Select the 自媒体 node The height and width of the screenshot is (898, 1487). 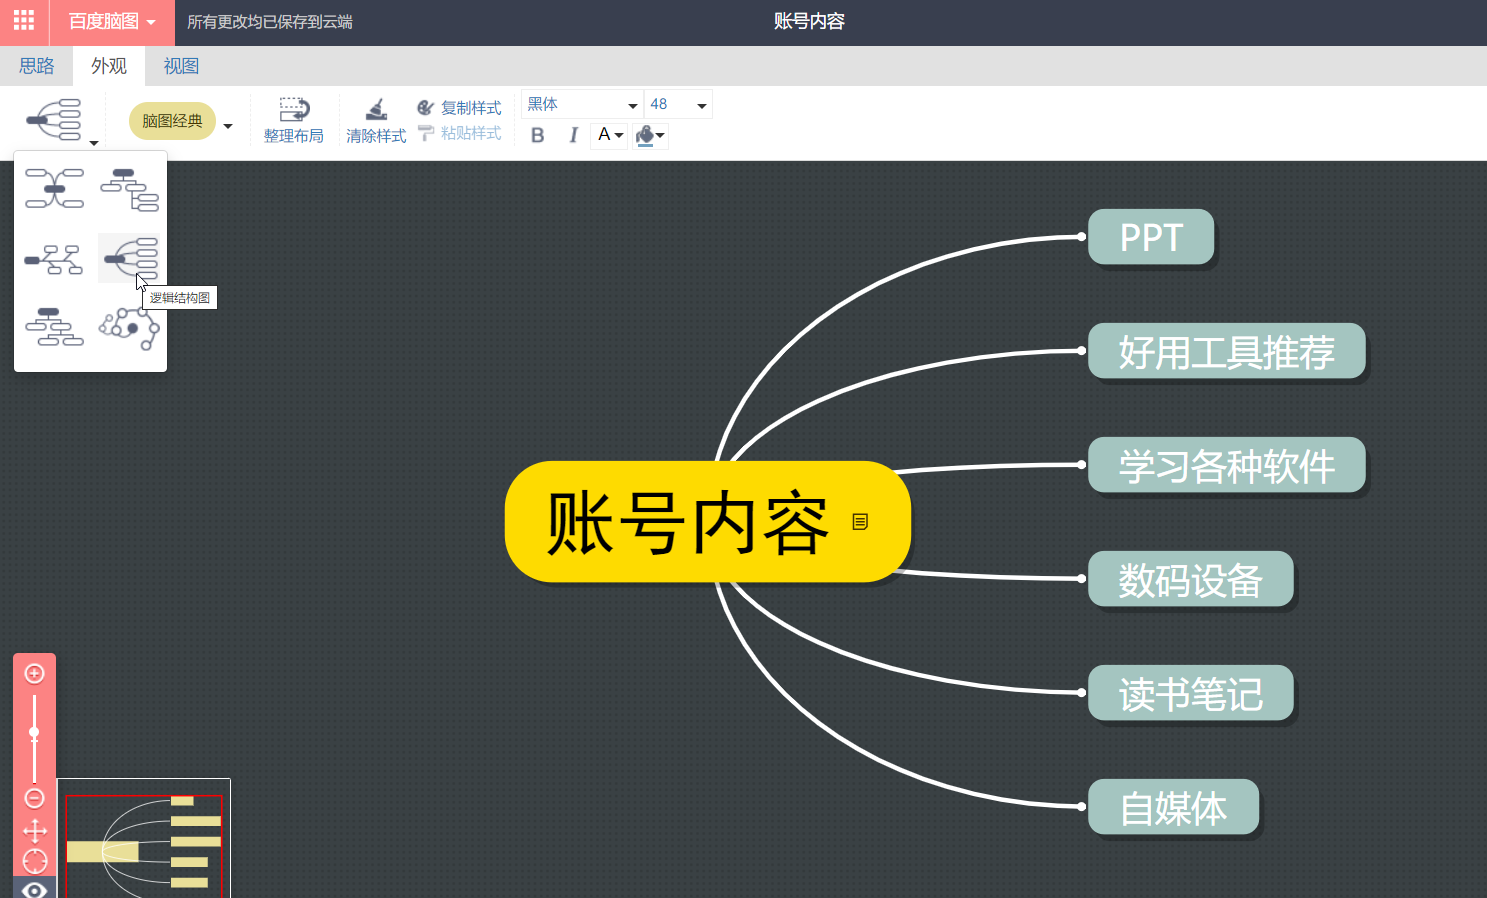(1173, 807)
